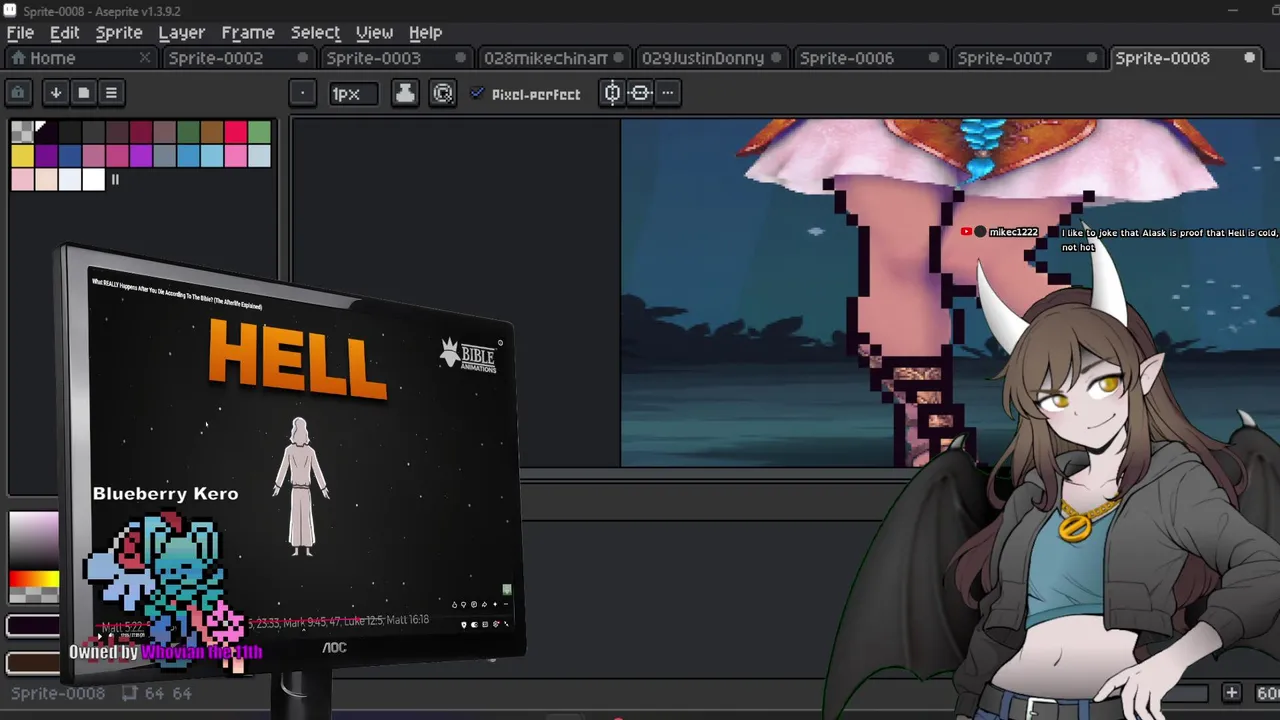The height and width of the screenshot is (720, 1280).
Task: Open the File menu
Action: (20, 32)
